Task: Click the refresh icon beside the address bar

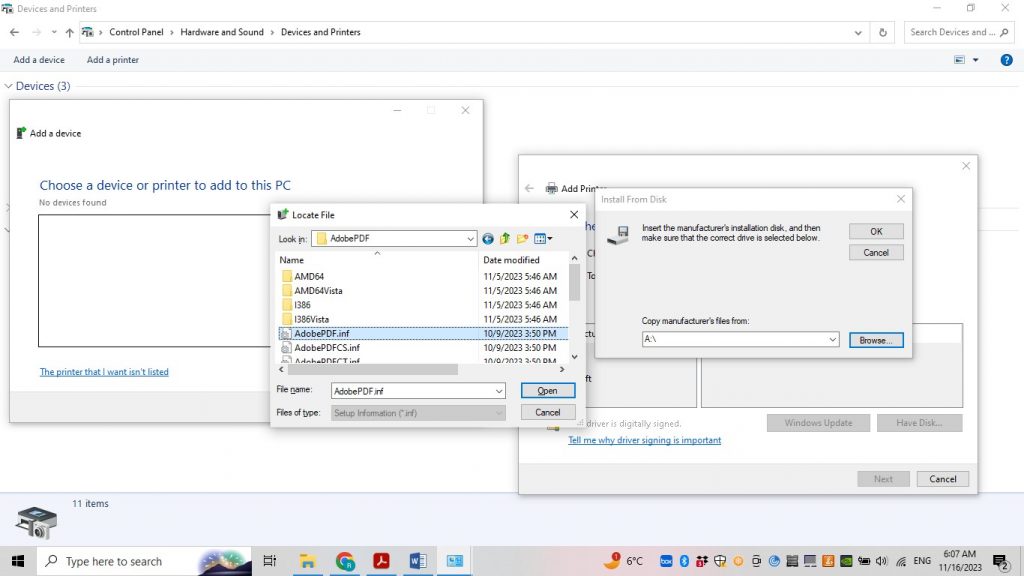Action: pos(881,32)
